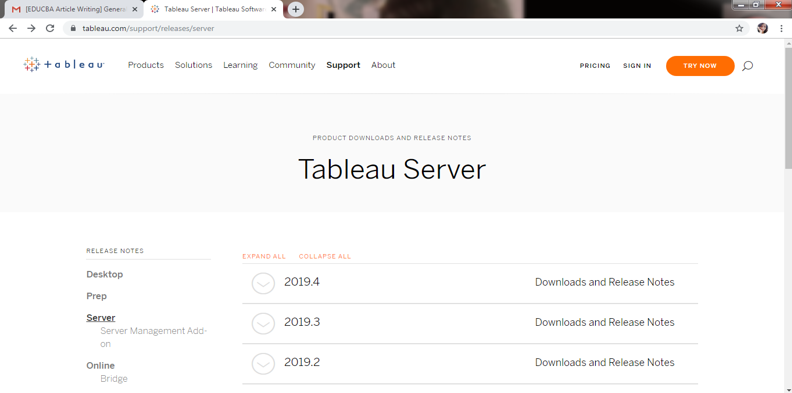Open the About menu
The image size is (792, 393).
[383, 65]
